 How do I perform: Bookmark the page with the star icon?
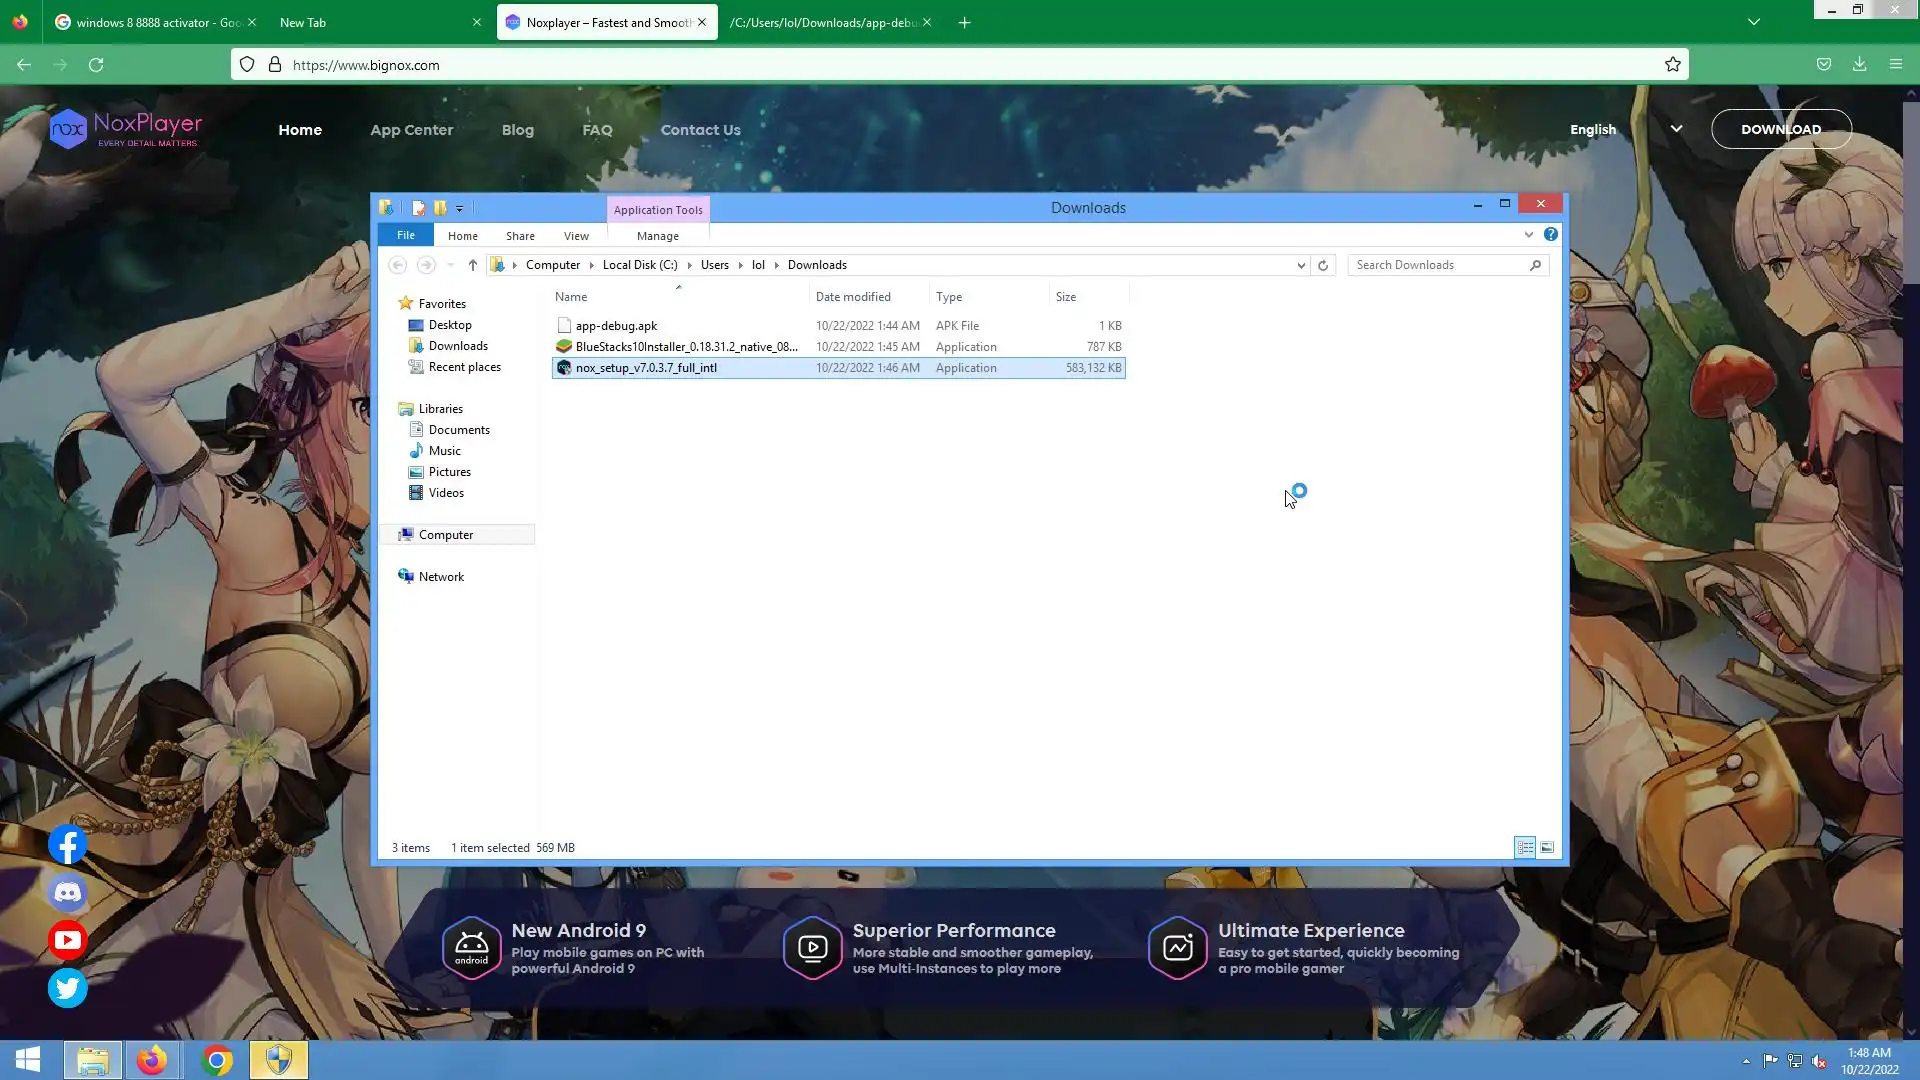1673,65
